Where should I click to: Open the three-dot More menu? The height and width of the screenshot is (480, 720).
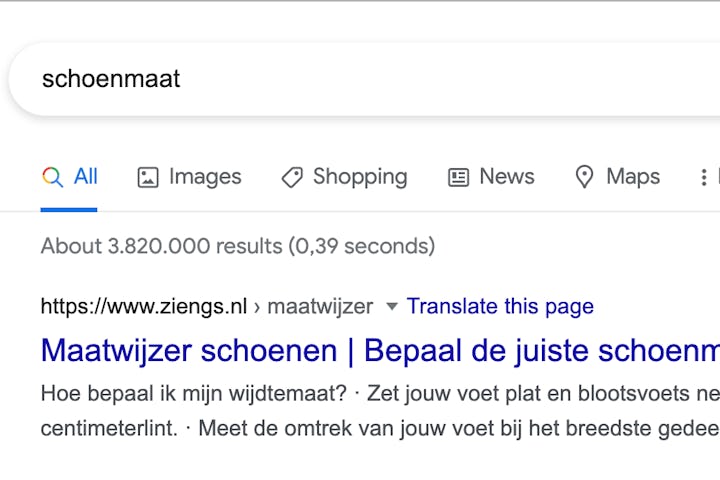click(703, 177)
